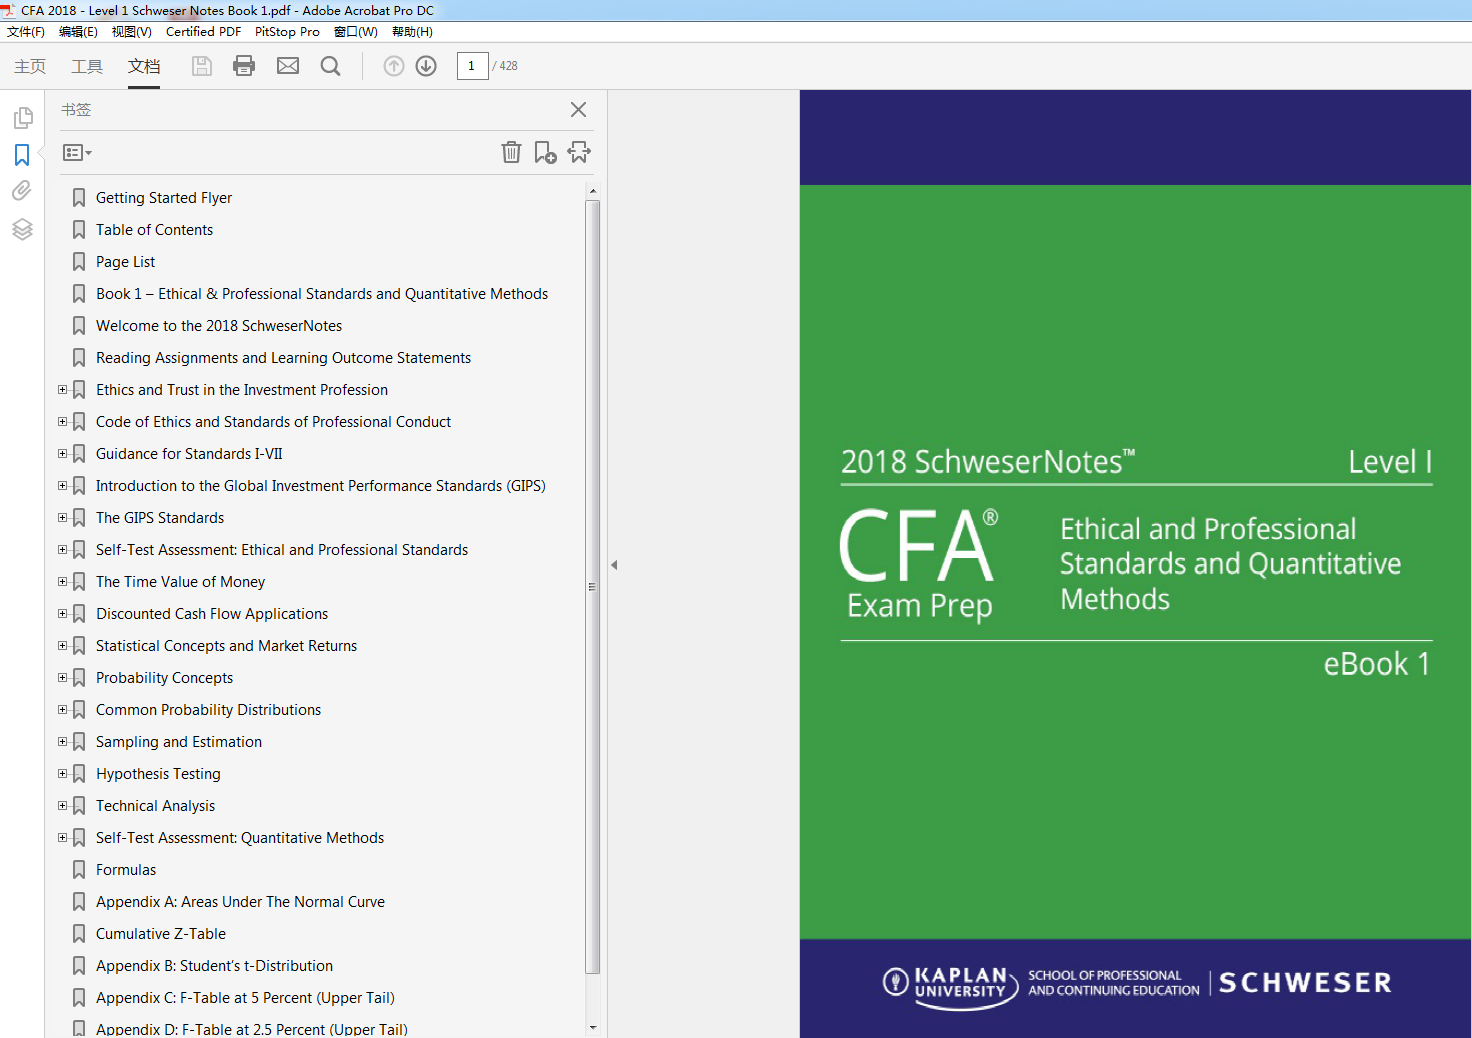The width and height of the screenshot is (1472, 1038).
Task: Open Reading Assignments and Learning Outcome Statements
Action: coord(283,358)
